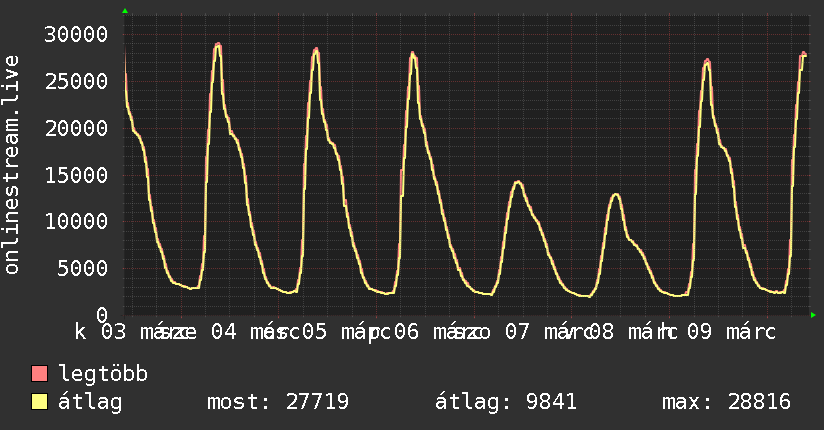Click the most: 27719 value
Image resolution: width=824 pixels, height=430 pixels.
[x=278, y=402]
